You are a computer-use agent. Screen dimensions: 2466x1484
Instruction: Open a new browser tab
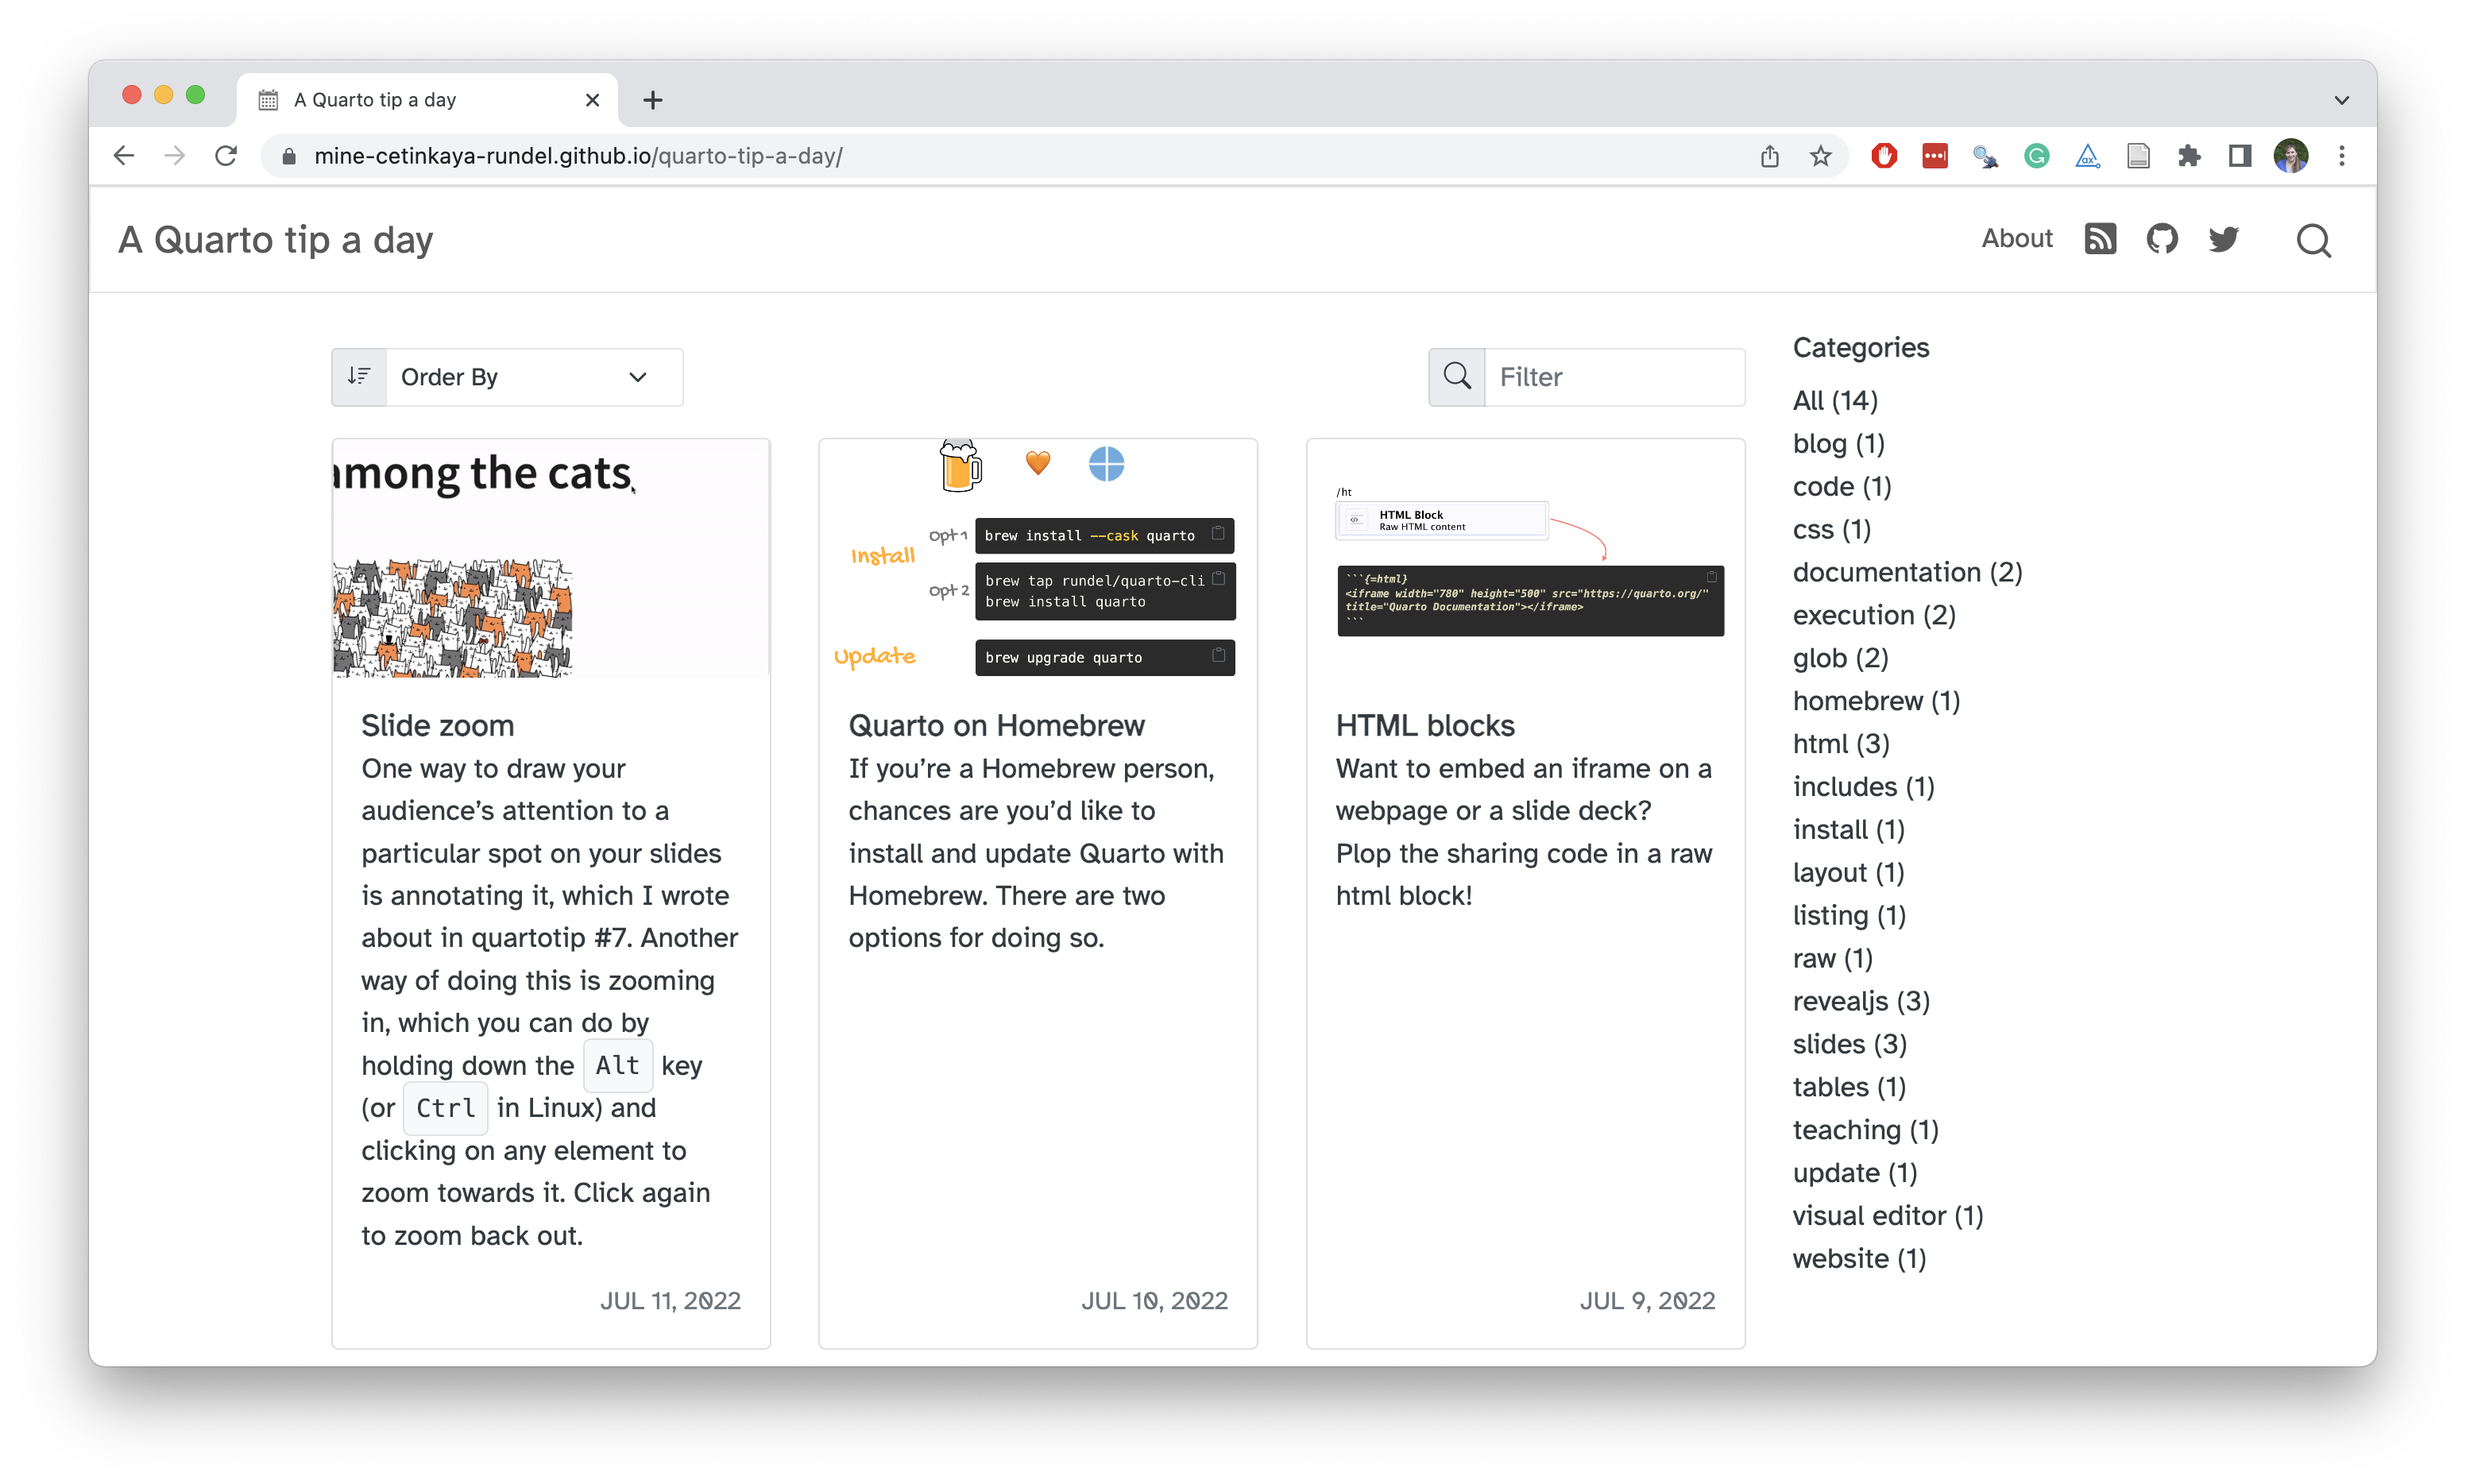click(653, 100)
